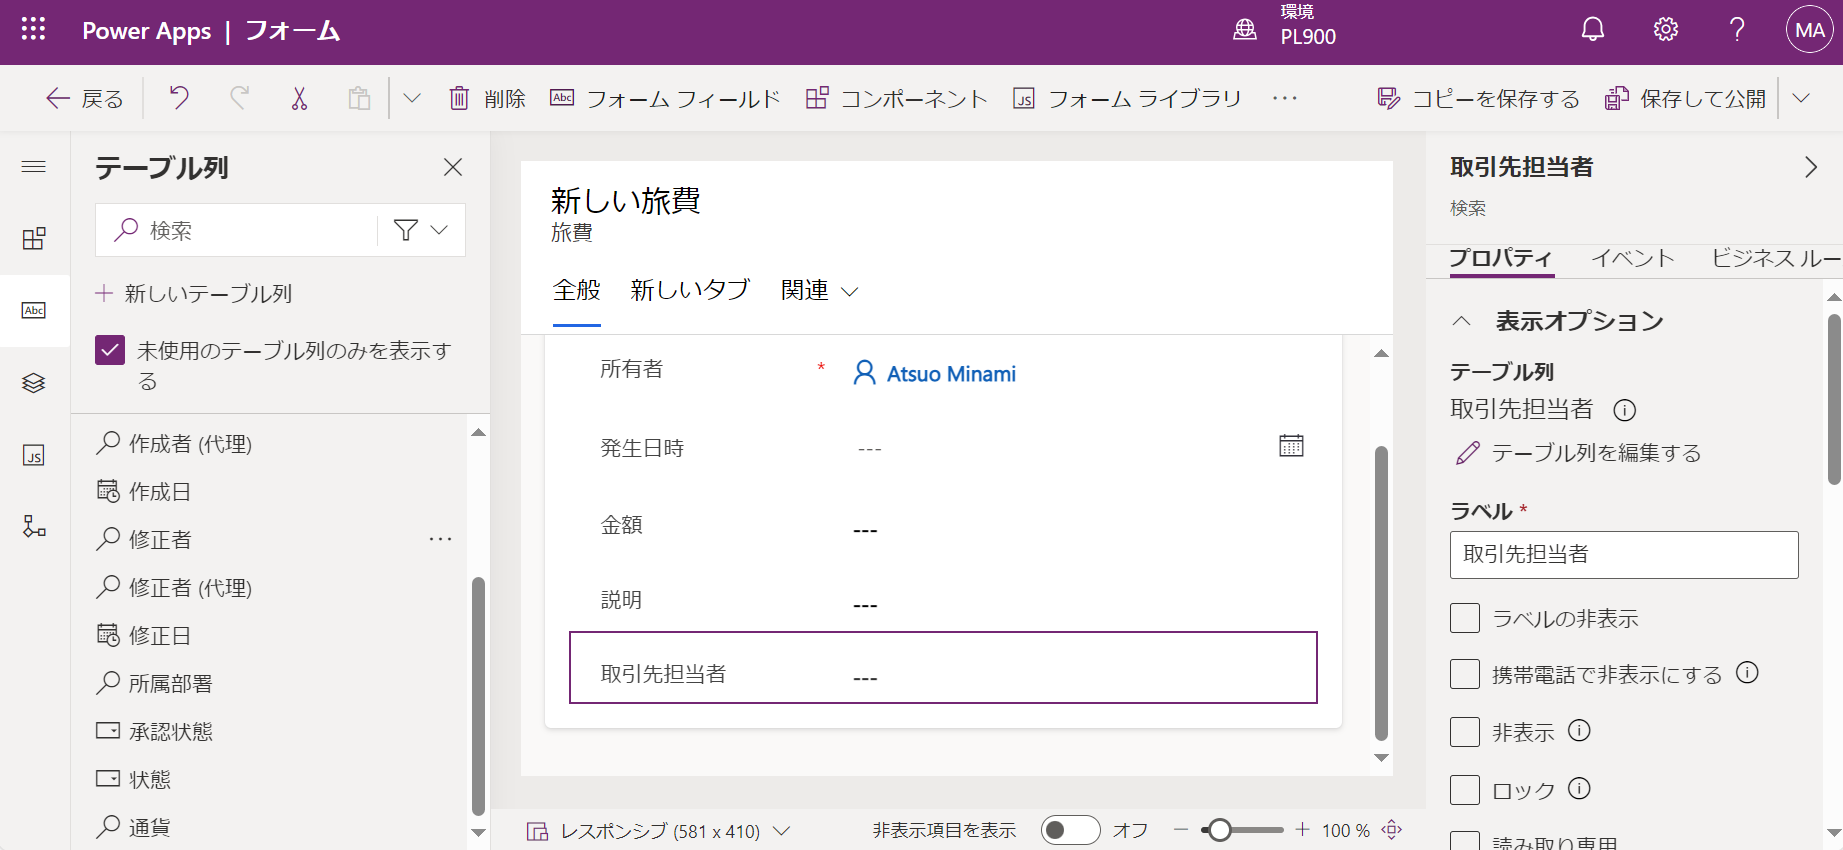The height and width of the screenshot is (850, 1843).
Task: Click 削除 delete button
Action: point(487,98)
